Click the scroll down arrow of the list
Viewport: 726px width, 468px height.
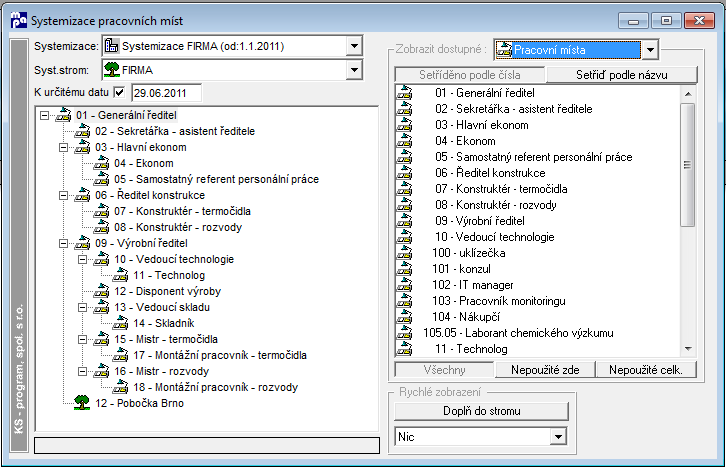point(688,349)
